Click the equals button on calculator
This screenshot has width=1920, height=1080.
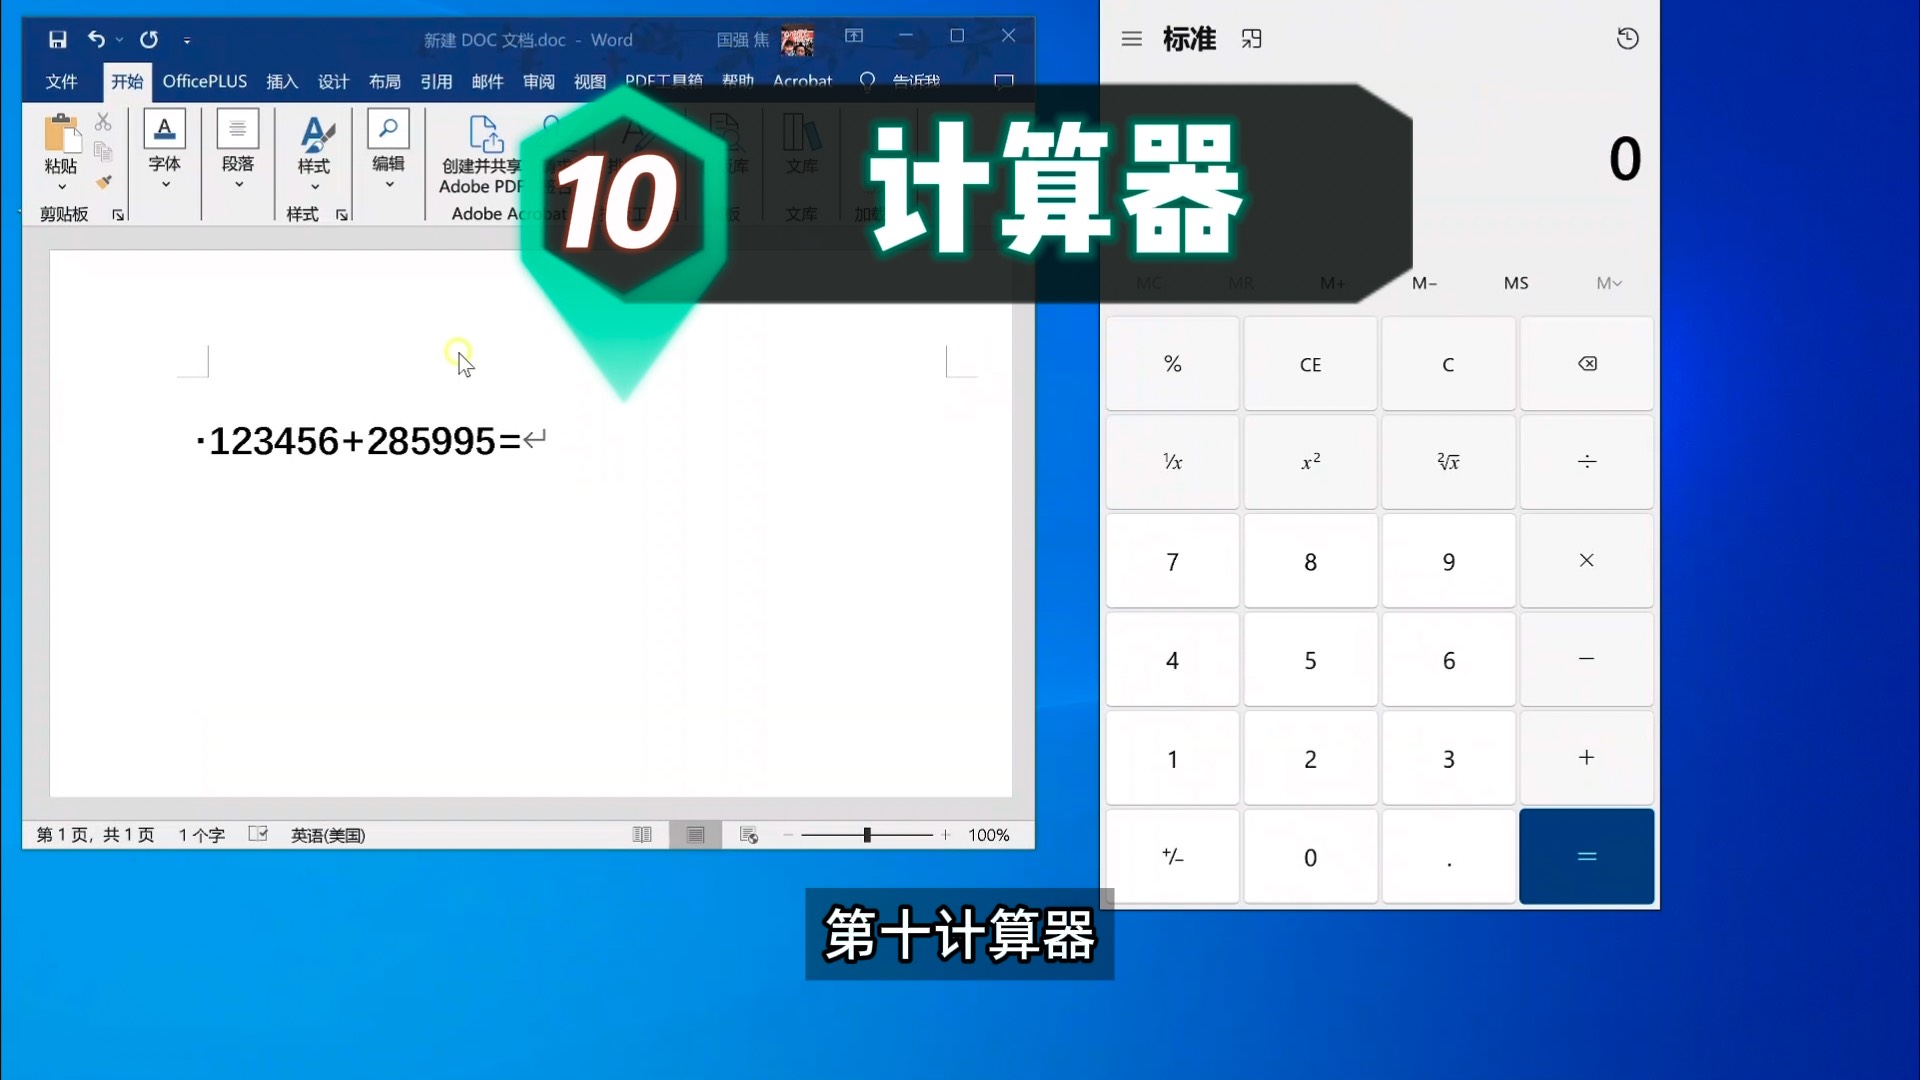[x=1586, y=856]
